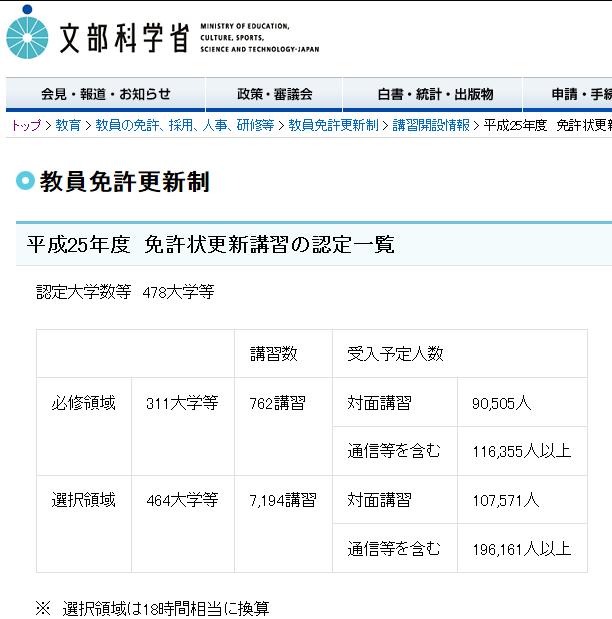Click the 免許状更新講習の認定一覧 section heading
Viewport: 612px width, 619px height.
[x=211, y=244]
